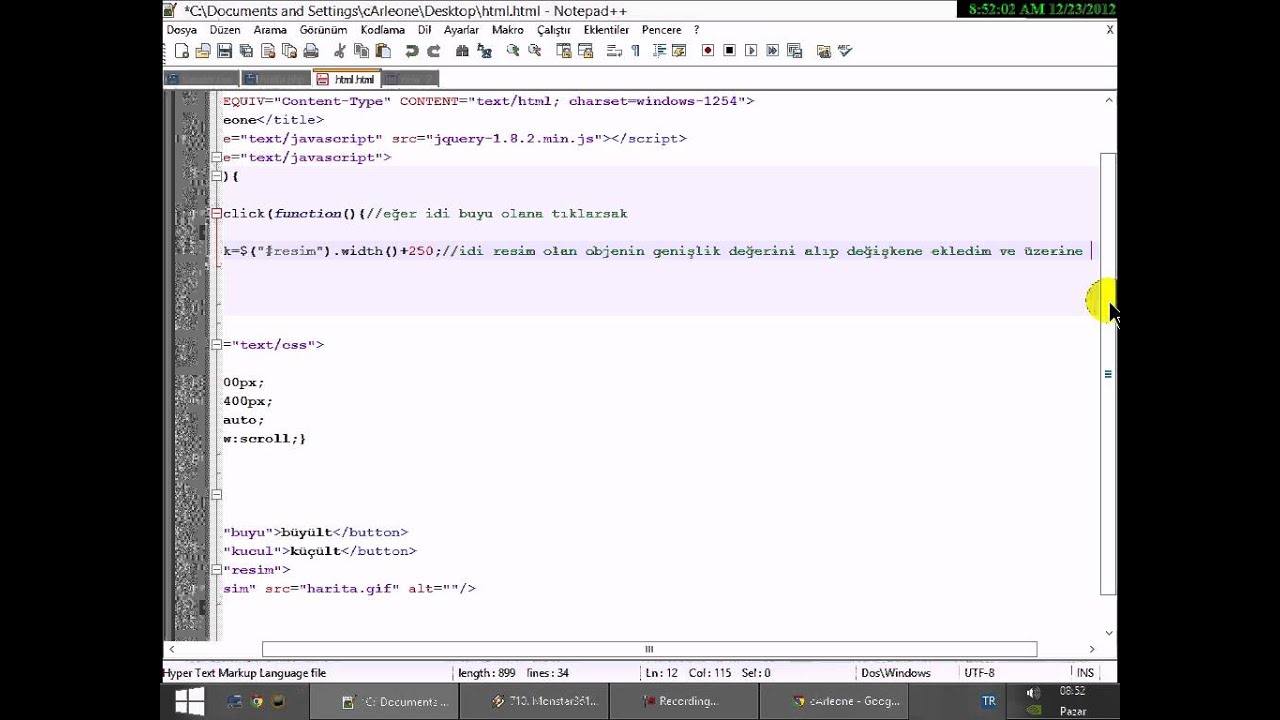Viewport: 1280px width, 720px height.
Task: Toggle indent guide toolbar icon
Action: [x=660, y=50]
